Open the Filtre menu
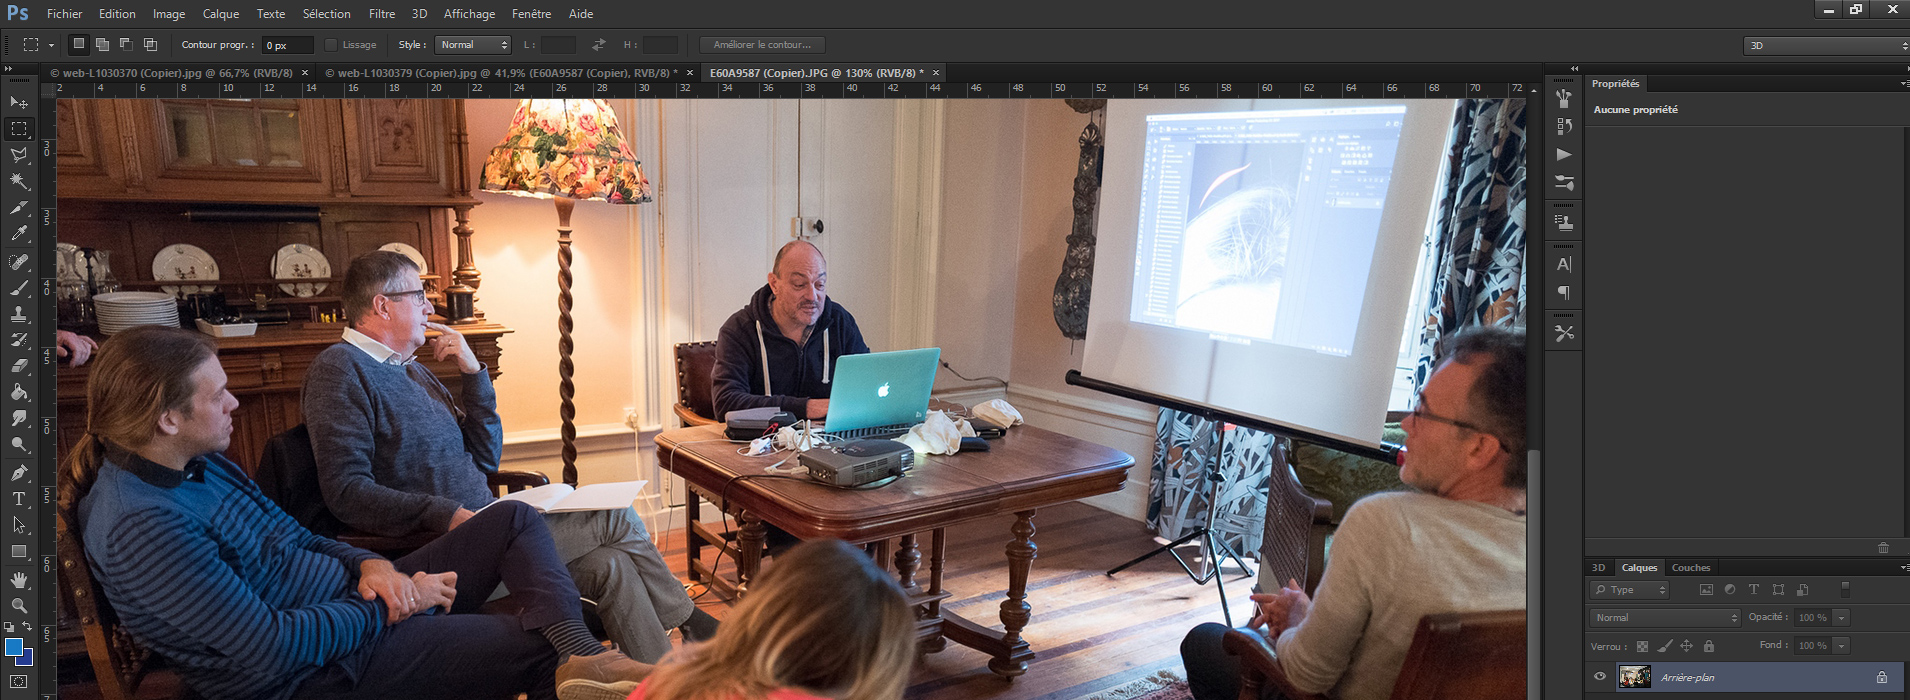The width and height of the screenshot is (1910, 700). click(382, 14)
